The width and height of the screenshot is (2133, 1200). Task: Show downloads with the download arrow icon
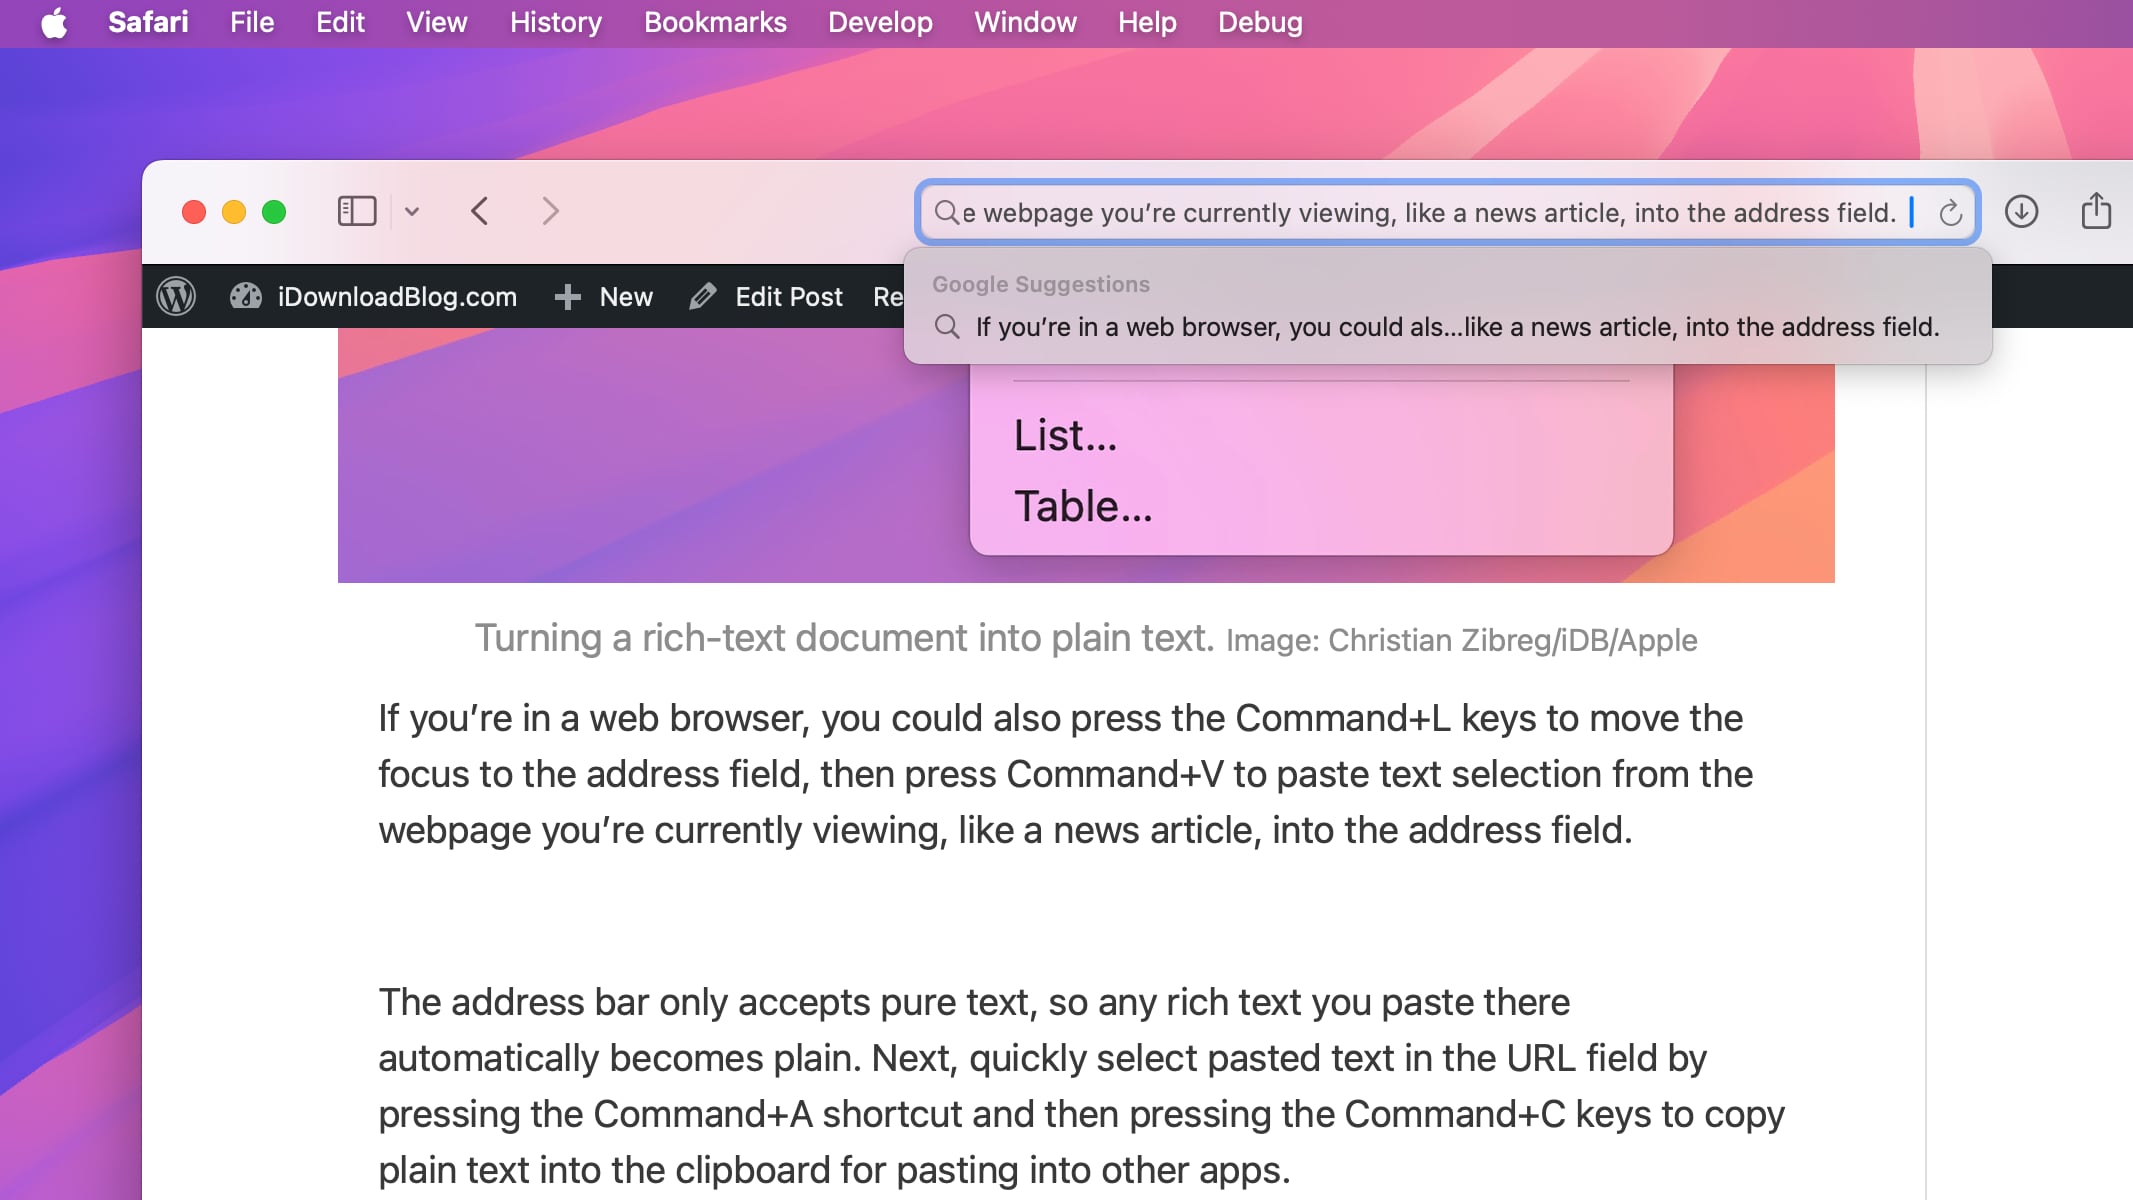point(2022,211)
